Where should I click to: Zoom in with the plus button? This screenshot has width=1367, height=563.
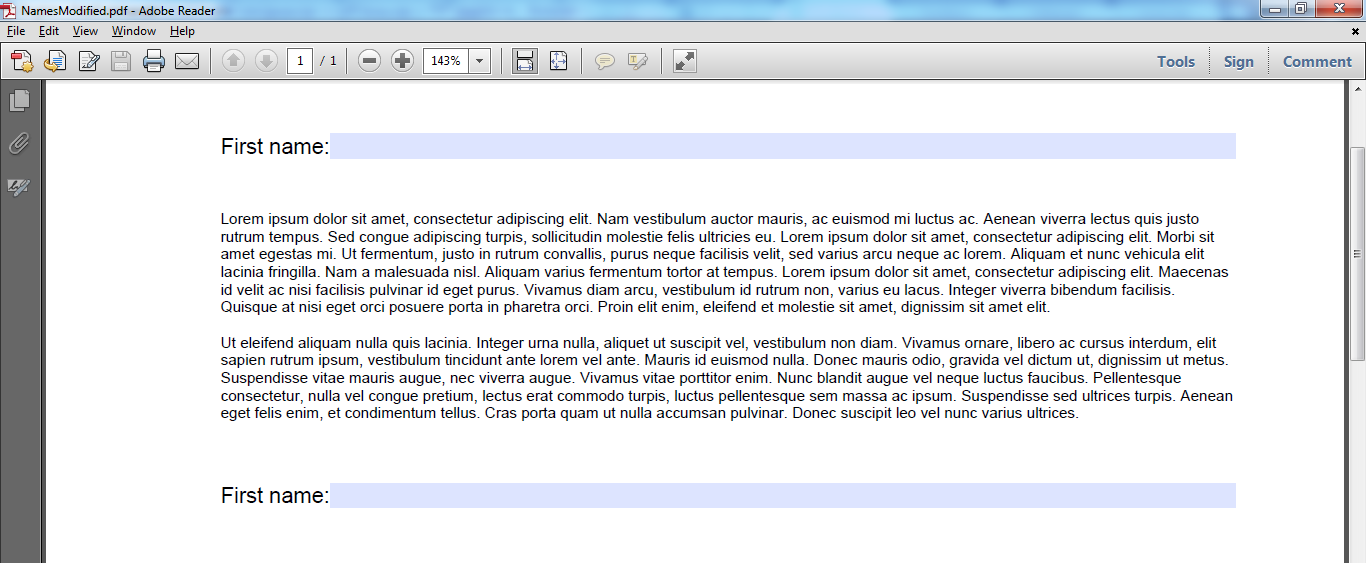point(402,61)
